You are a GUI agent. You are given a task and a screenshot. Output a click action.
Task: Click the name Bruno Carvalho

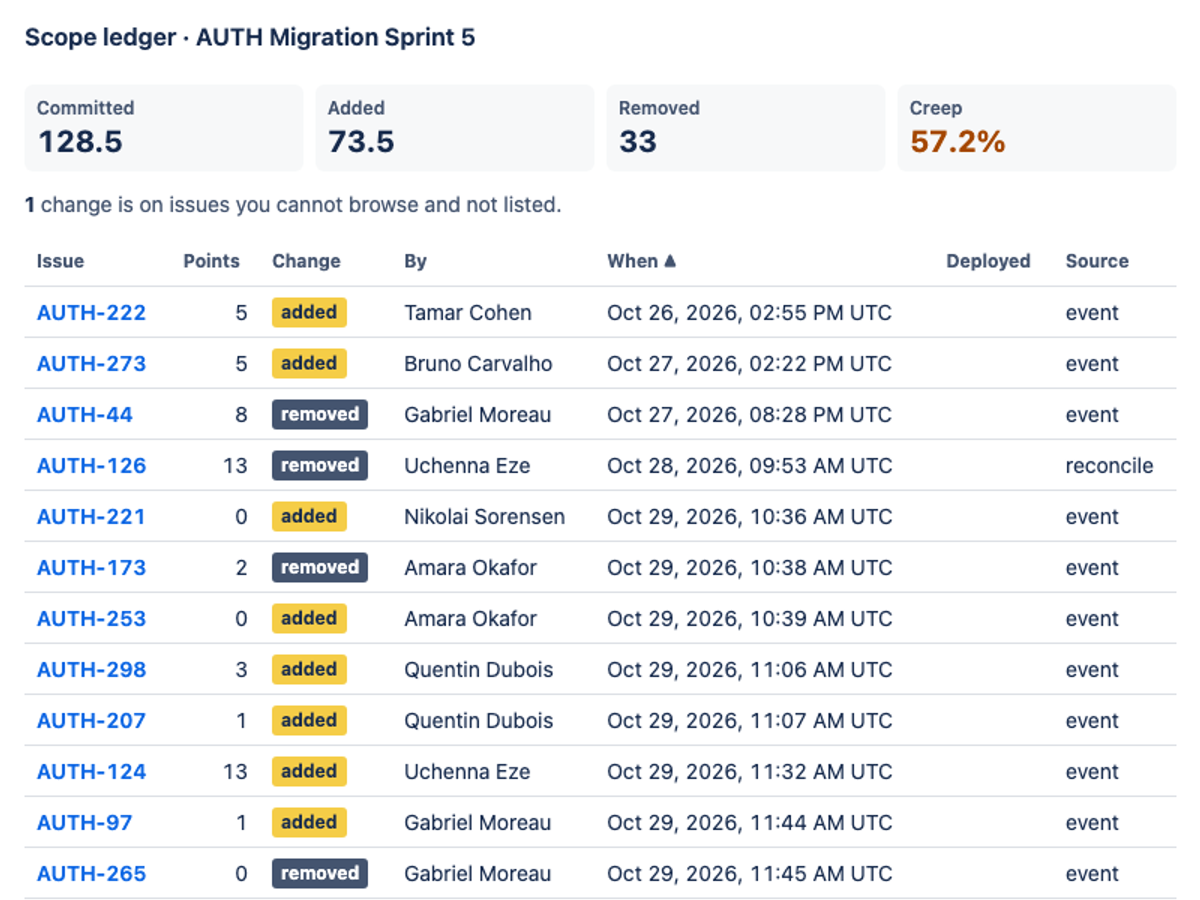(478, 364)
